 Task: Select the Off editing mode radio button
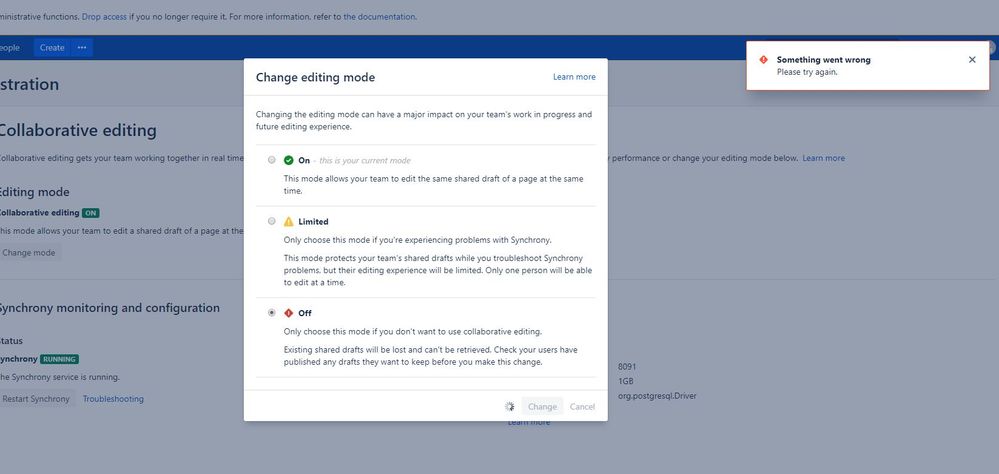point(272,313)
